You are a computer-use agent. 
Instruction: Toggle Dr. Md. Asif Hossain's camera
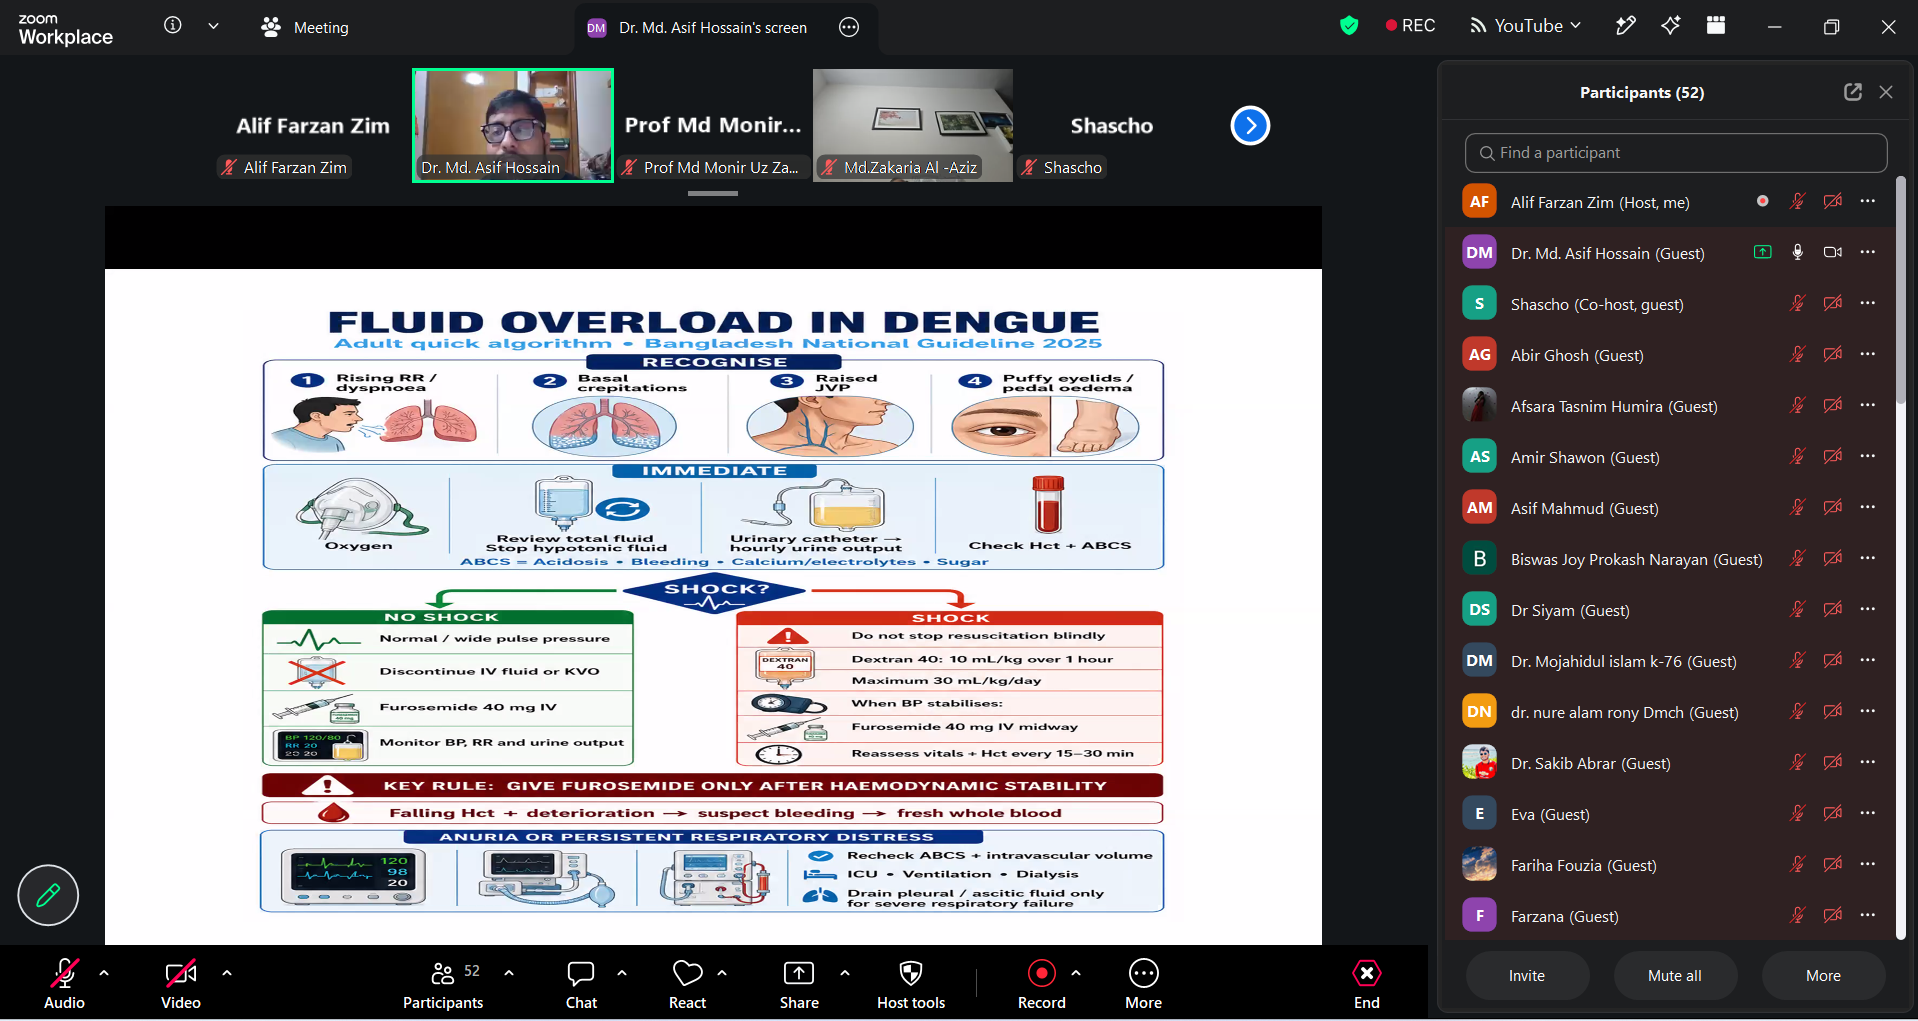point(1832,252)
